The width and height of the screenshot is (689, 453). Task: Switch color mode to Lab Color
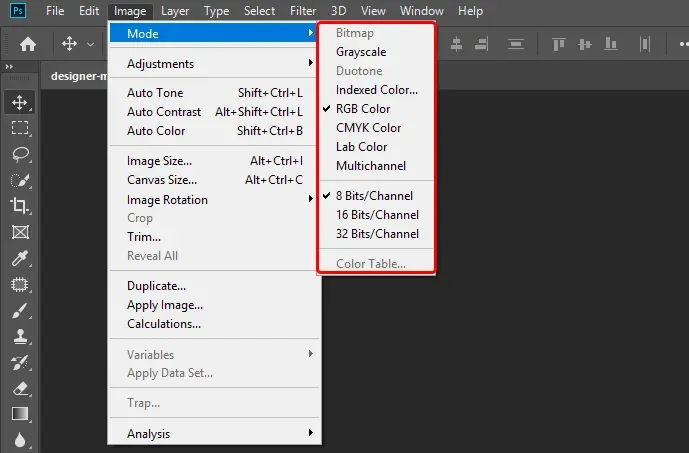point(376,147)
